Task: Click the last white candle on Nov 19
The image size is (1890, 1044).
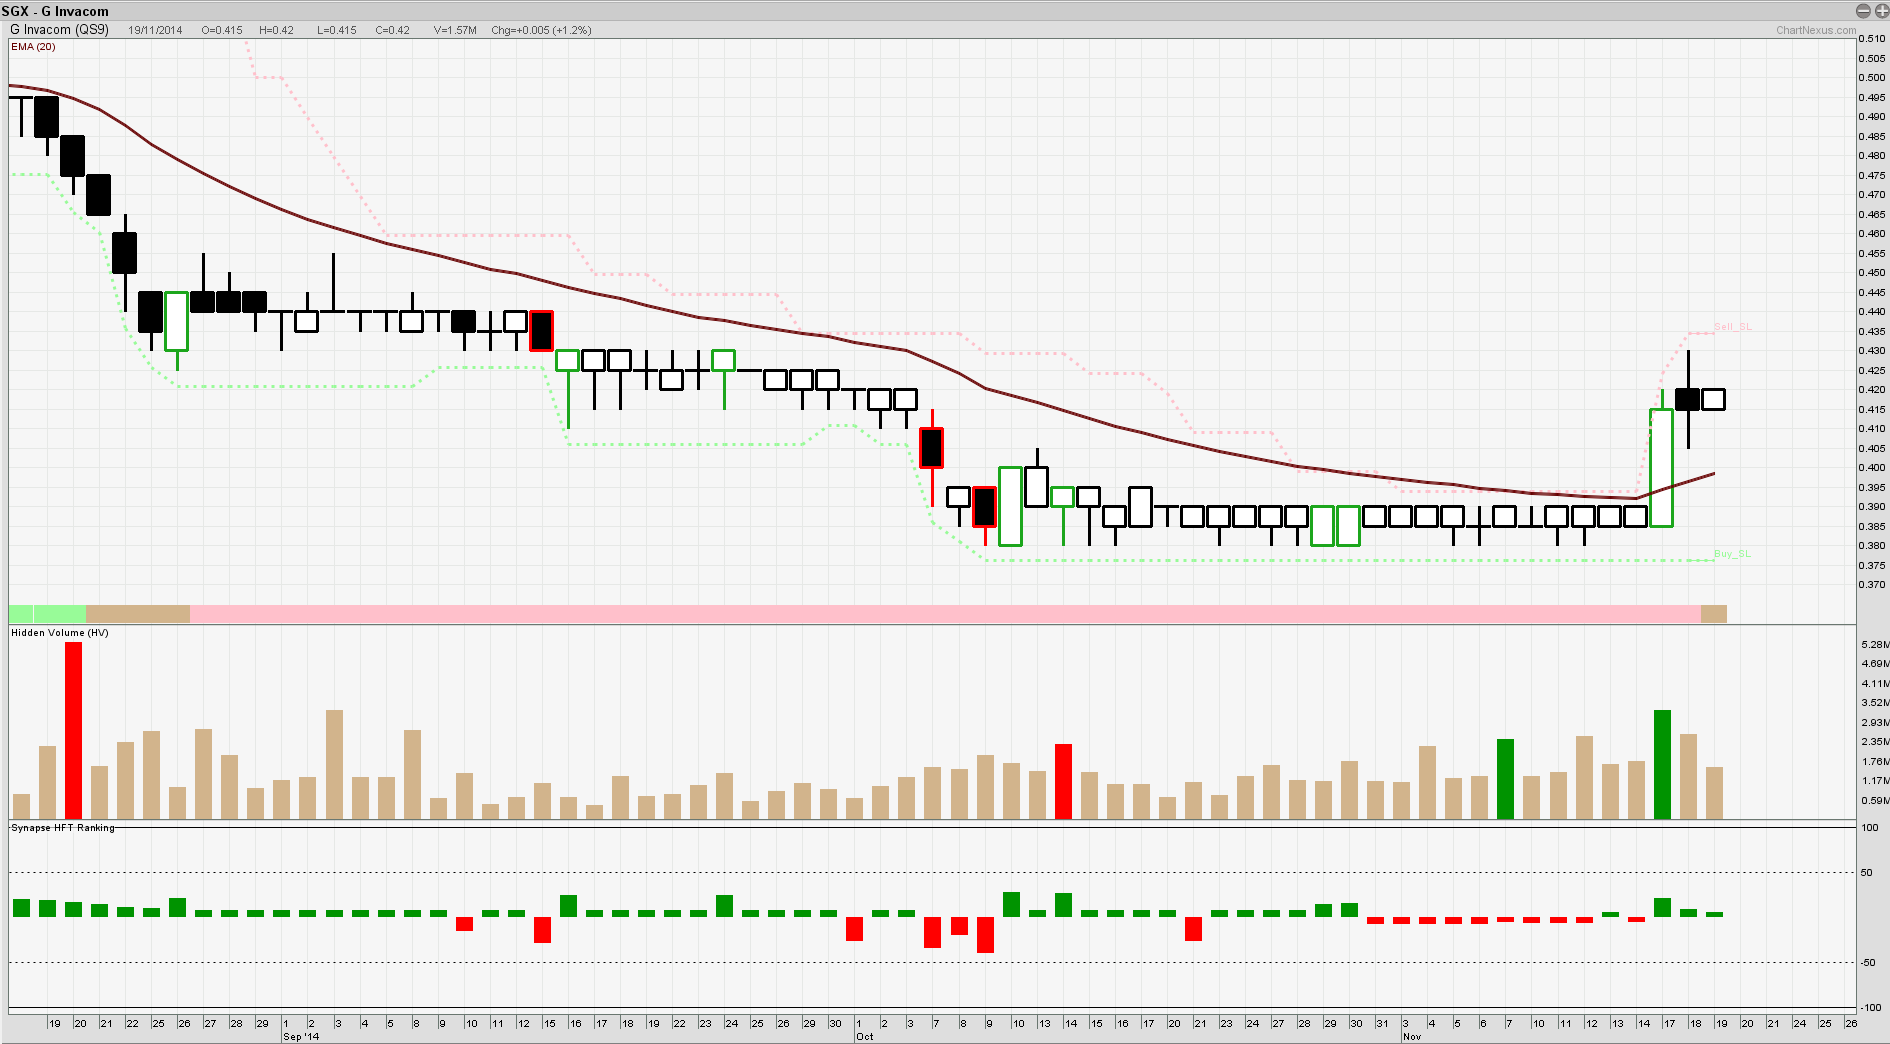Action: (x=1713, y=399)
